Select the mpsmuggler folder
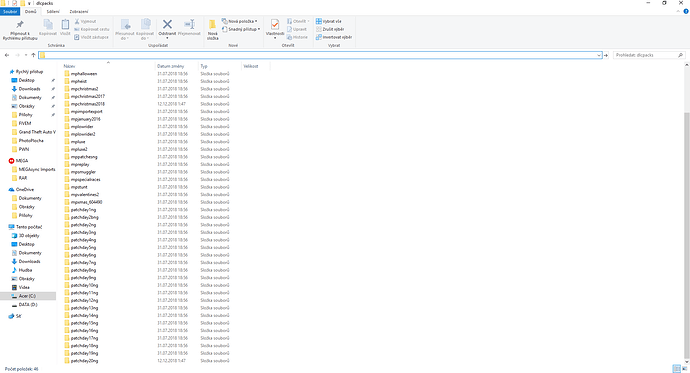Image resolution: width=690 pixels, height=373 pixels. (x=80, y=172)
